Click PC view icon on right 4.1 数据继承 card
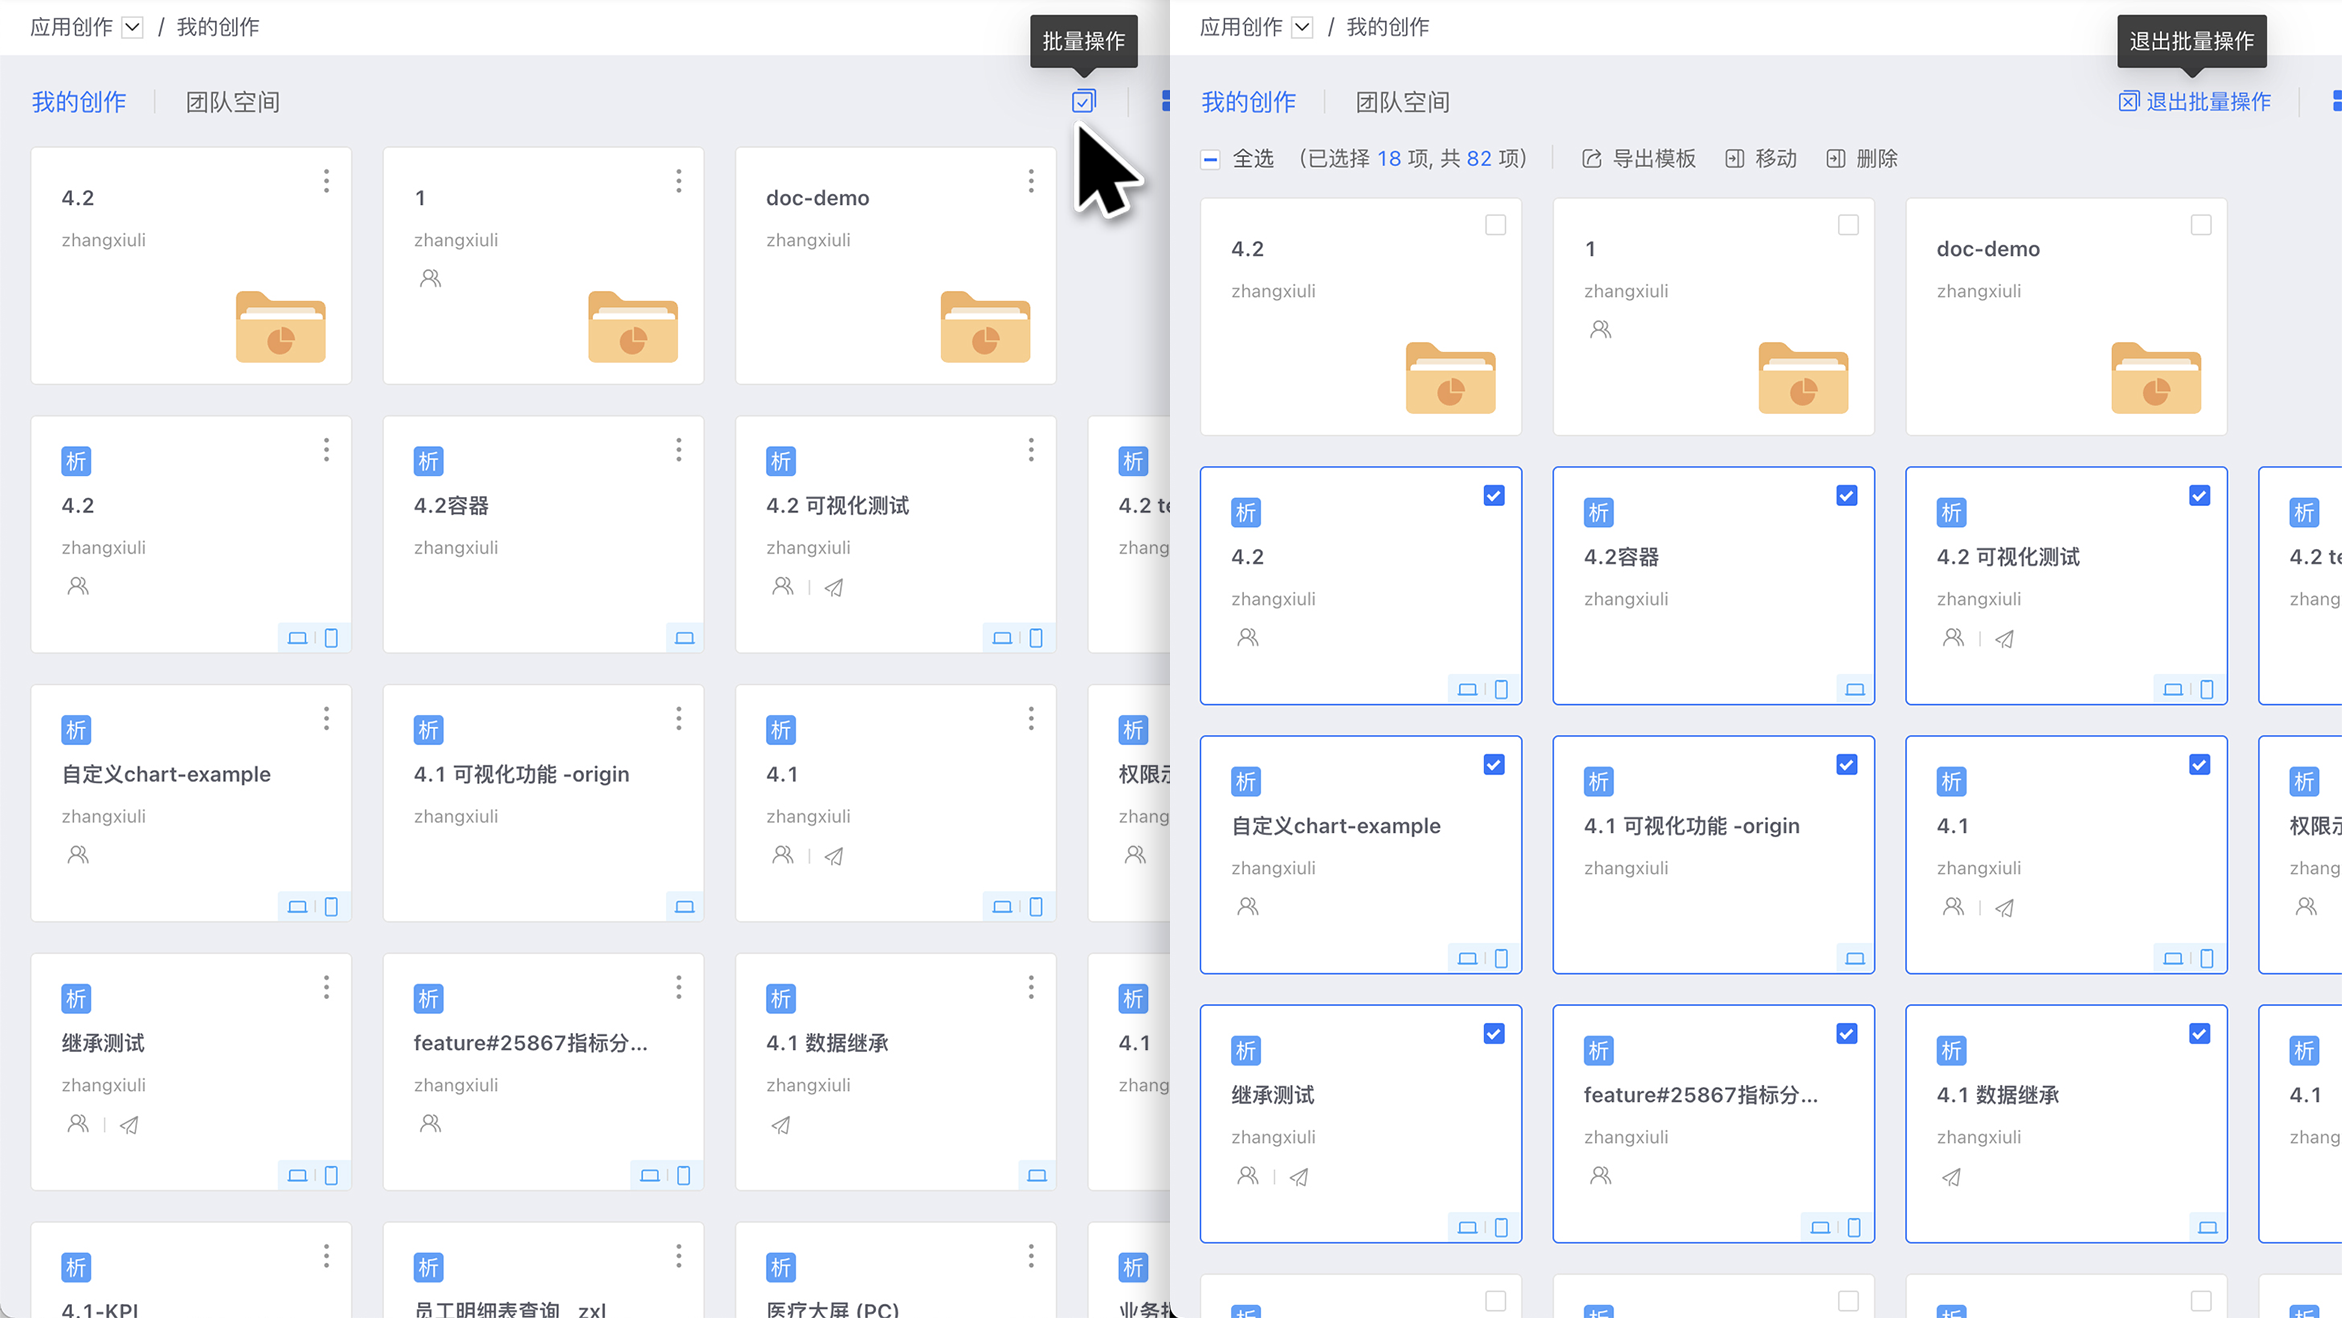This screenshot has height=1318, width=2342. [x=2207, y=1227]
